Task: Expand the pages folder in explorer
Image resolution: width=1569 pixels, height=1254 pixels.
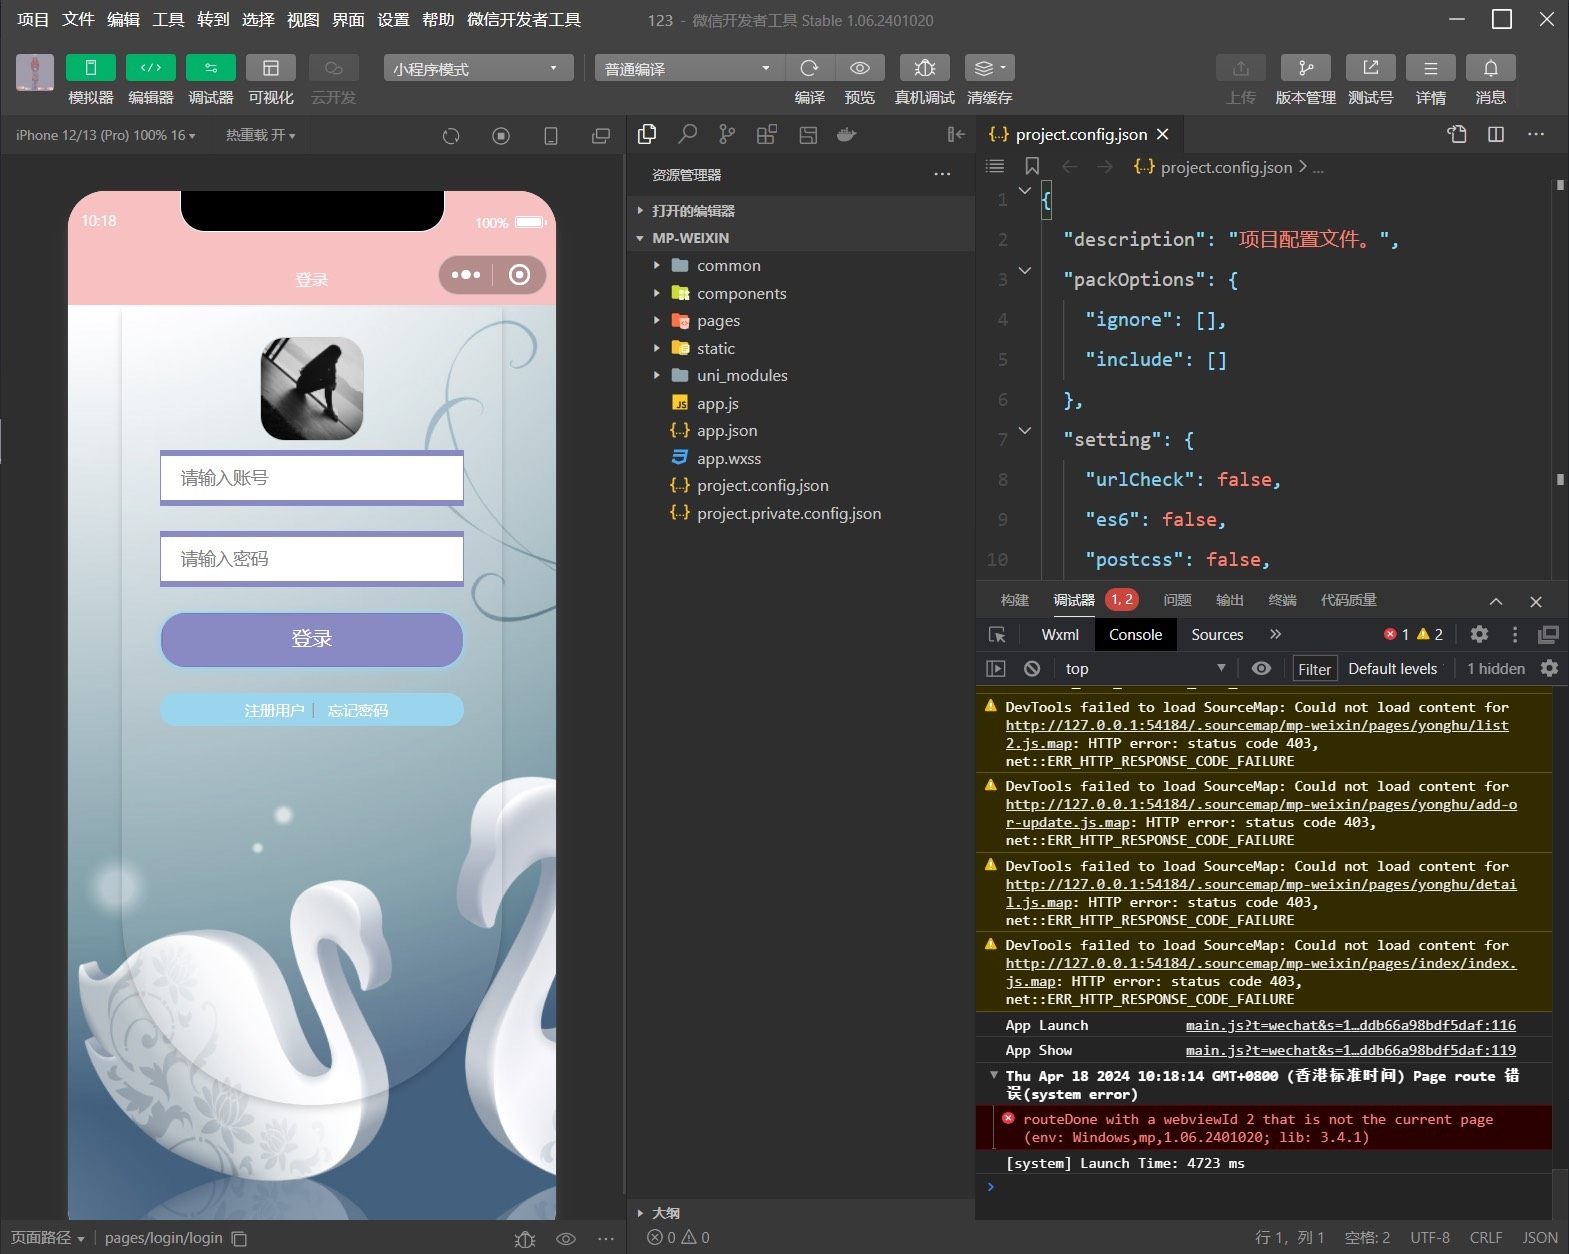Action: [x=718, y=321]
